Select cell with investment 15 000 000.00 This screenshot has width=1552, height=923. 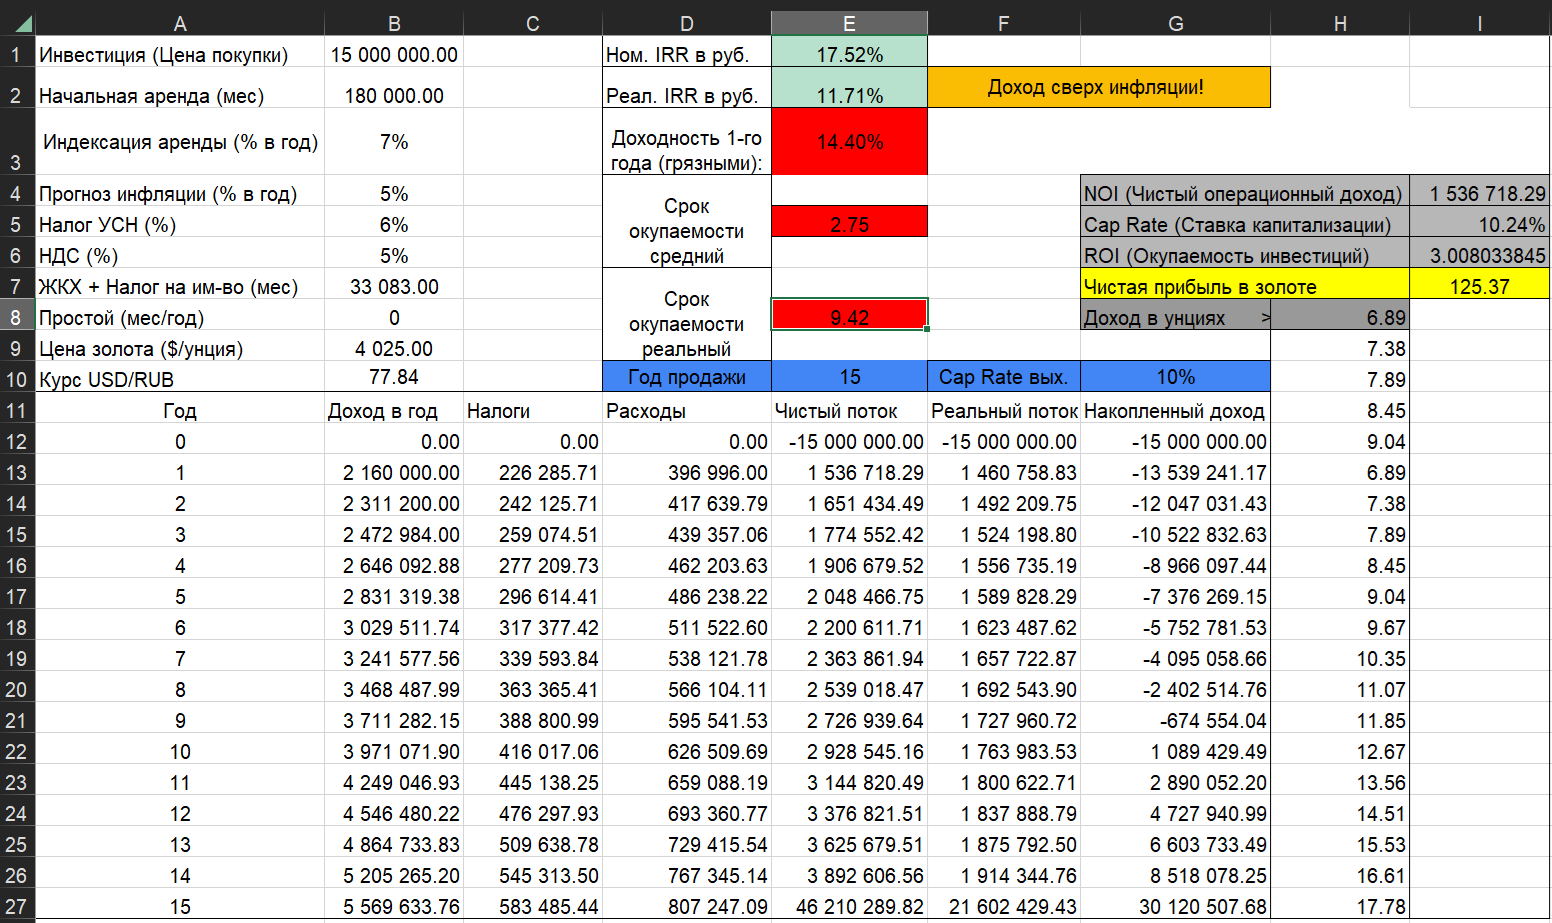click(394, 55)
